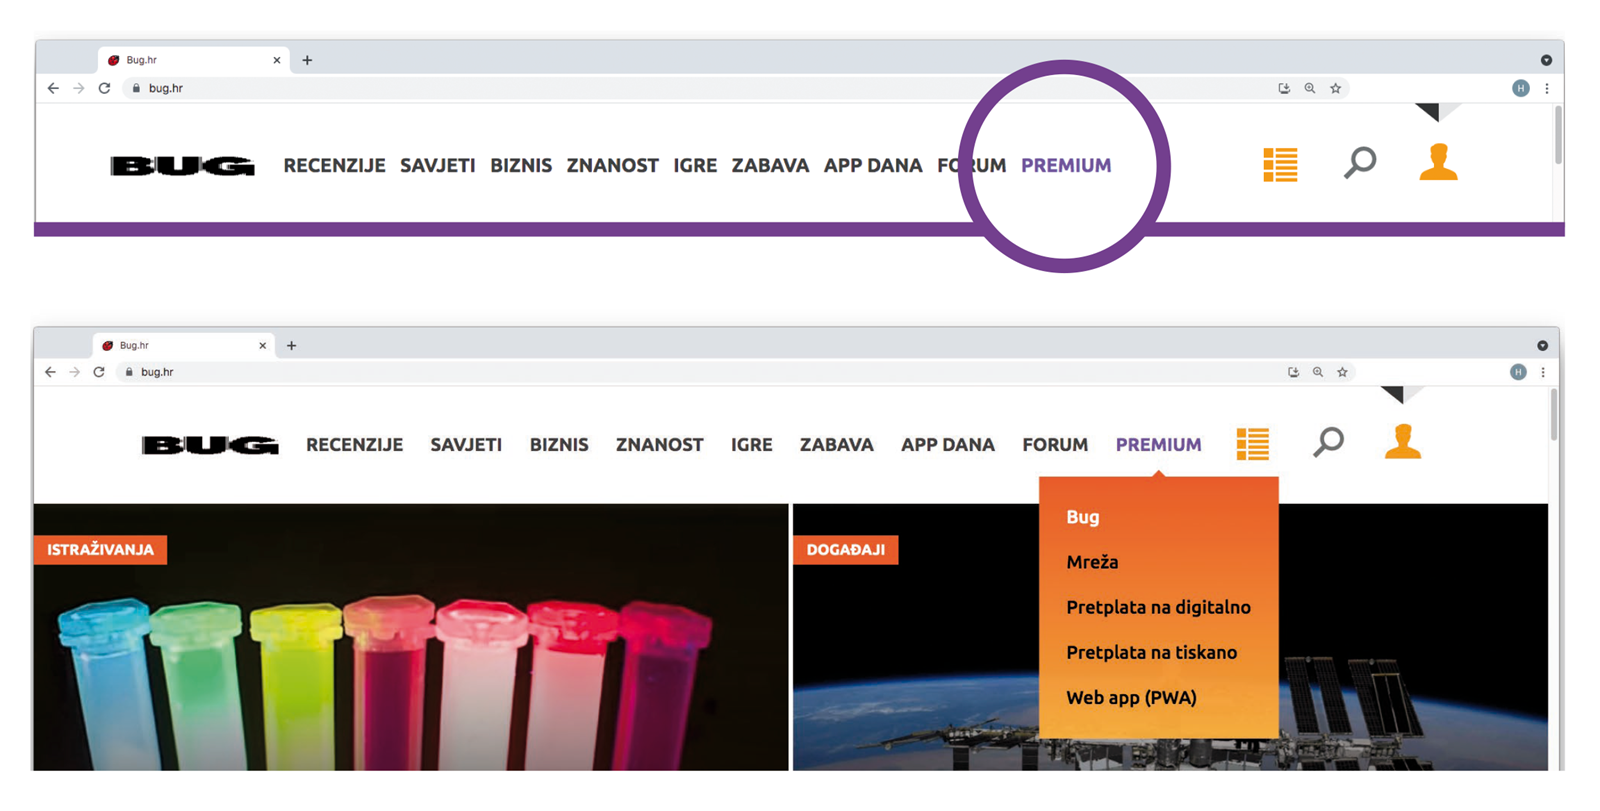
Task: Choose Pretplata na tiskano from the dropdown
Action: tap(1151, 652)
